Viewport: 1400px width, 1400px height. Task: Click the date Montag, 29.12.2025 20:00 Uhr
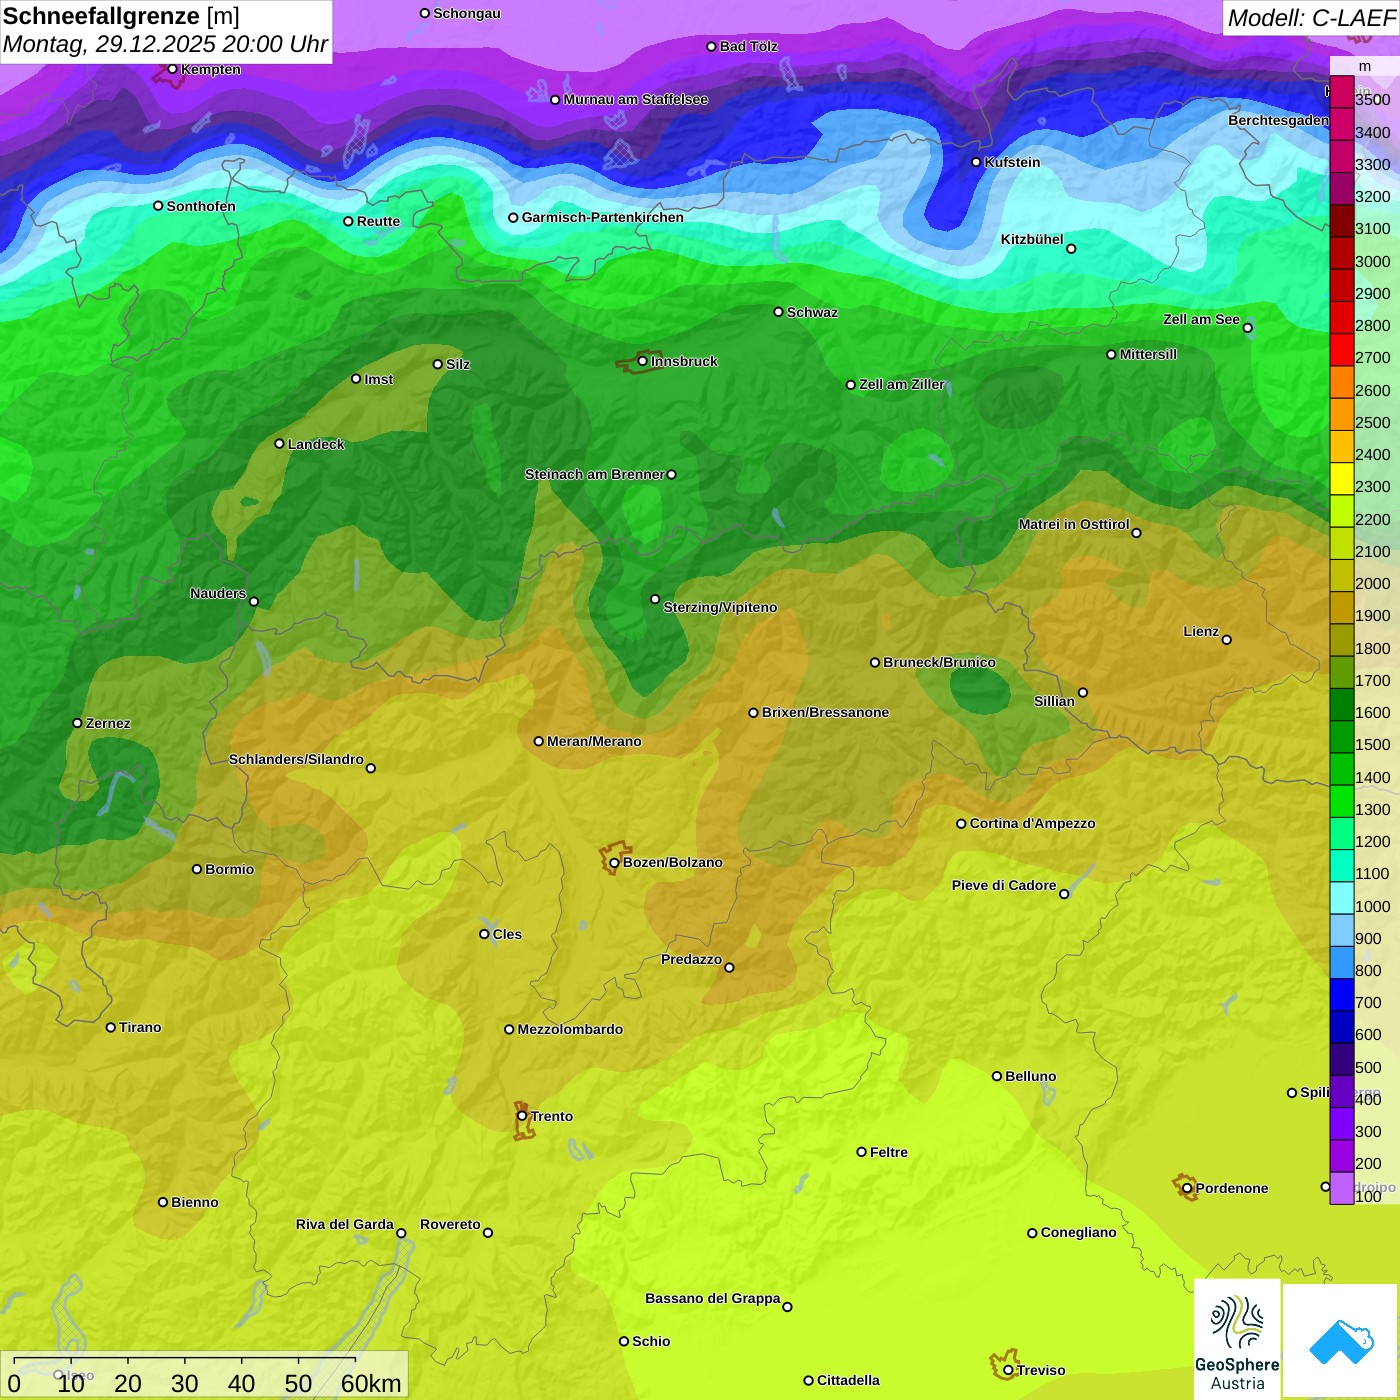(x=165, y=45)
